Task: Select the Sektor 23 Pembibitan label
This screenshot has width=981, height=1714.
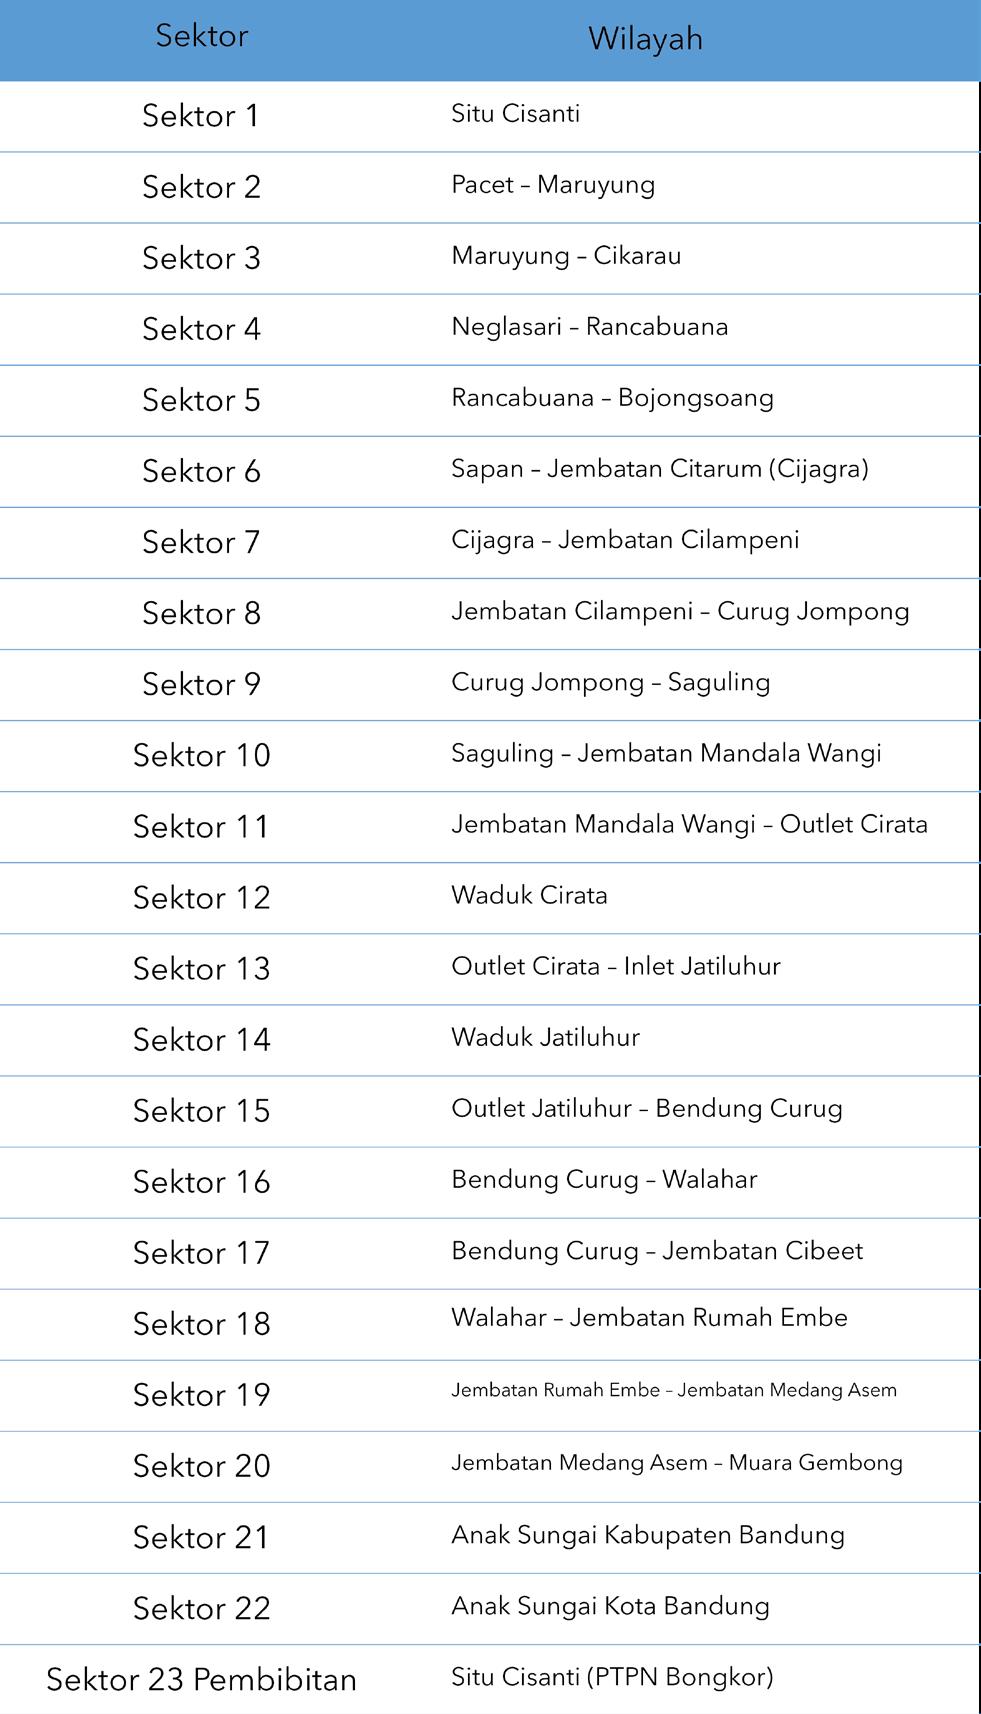Action: pyautogui.click(x=201, y=1679)
